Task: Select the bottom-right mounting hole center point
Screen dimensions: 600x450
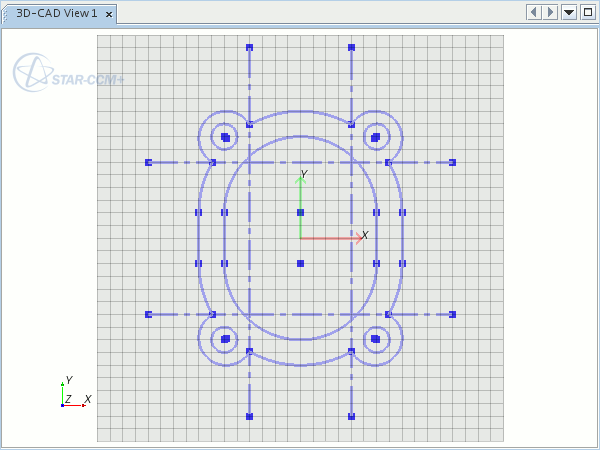Action: [x=375, y=339]
